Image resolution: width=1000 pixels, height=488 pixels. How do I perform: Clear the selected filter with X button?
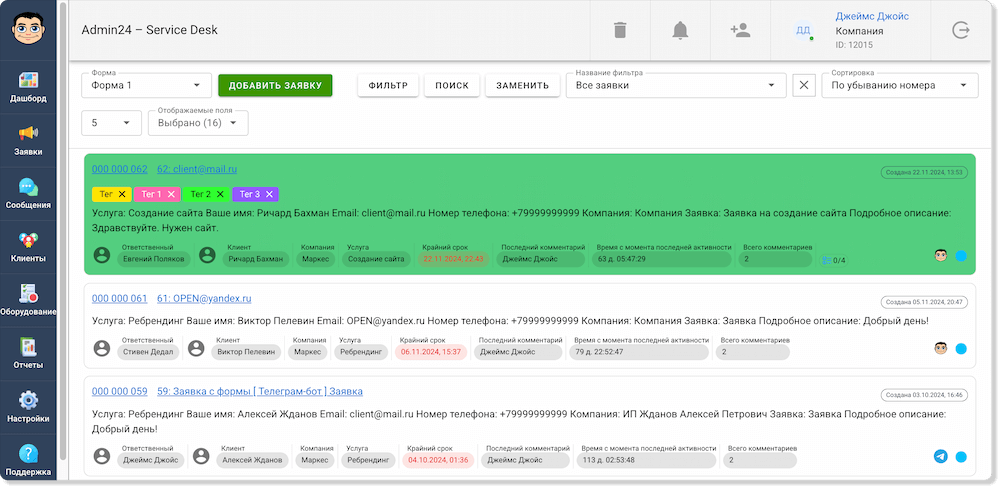(804, 86)
